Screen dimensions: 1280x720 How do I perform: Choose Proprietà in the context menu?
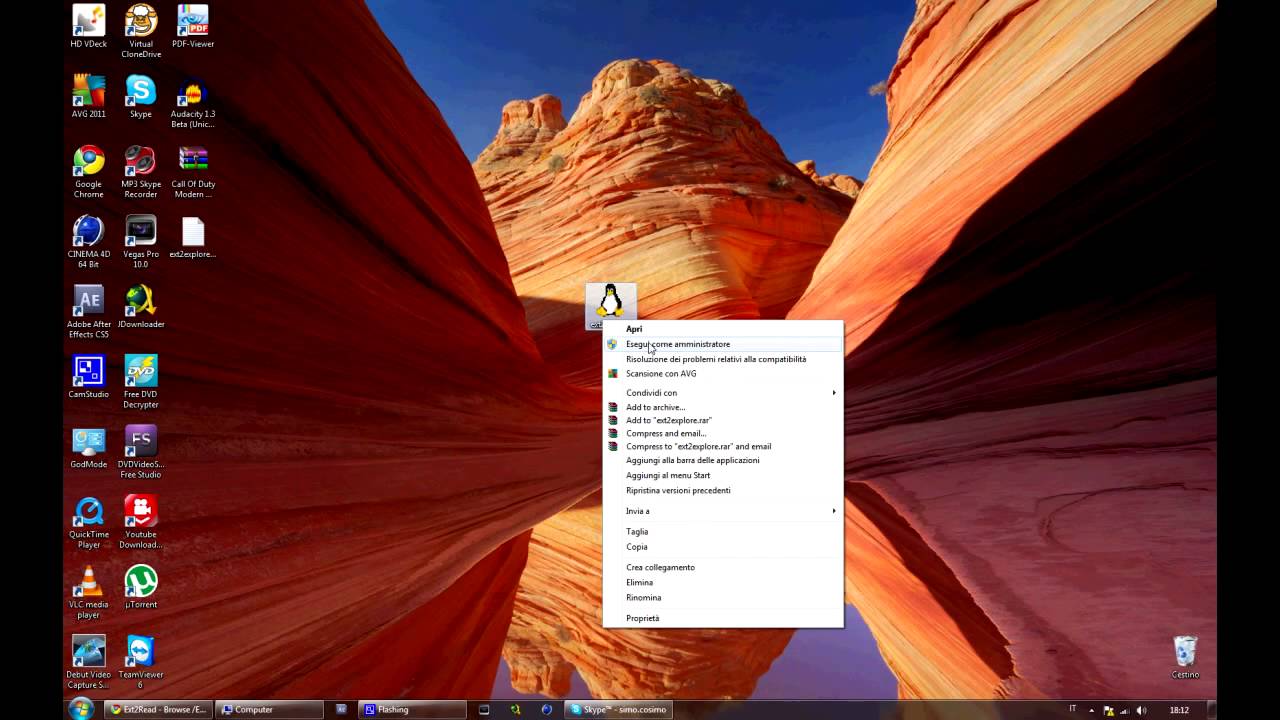click(723, 618)
